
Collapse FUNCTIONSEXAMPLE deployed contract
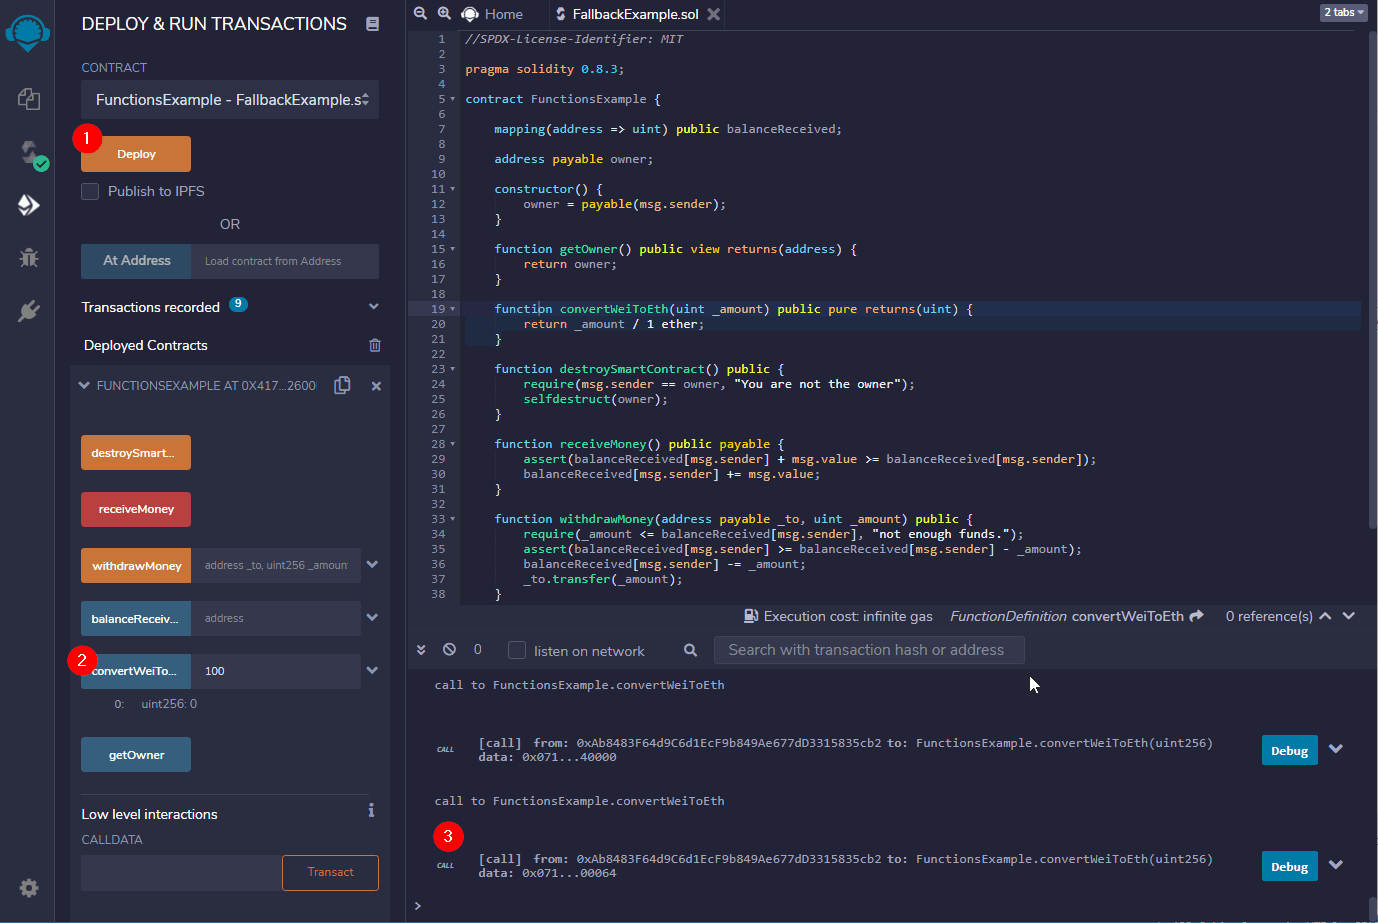click(x=84, y=385)
